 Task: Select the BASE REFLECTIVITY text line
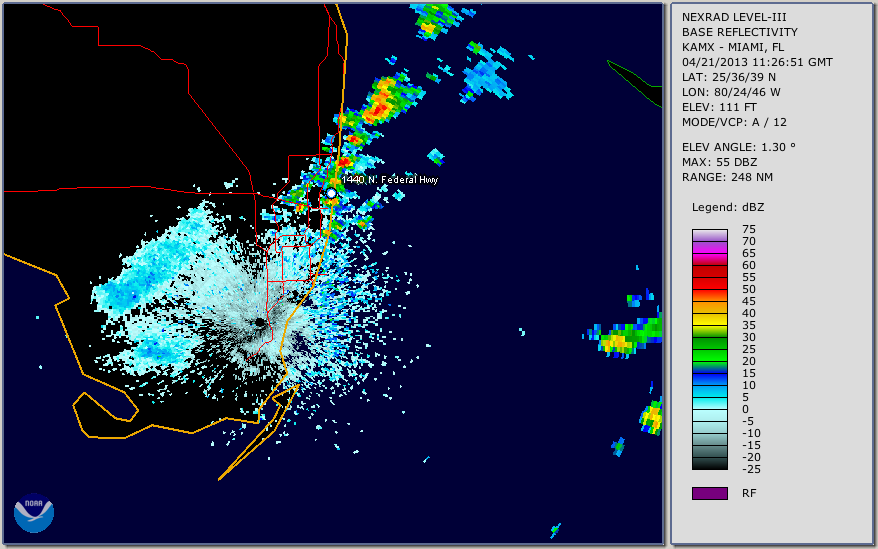pyautogui.click(x=740, y=32)
